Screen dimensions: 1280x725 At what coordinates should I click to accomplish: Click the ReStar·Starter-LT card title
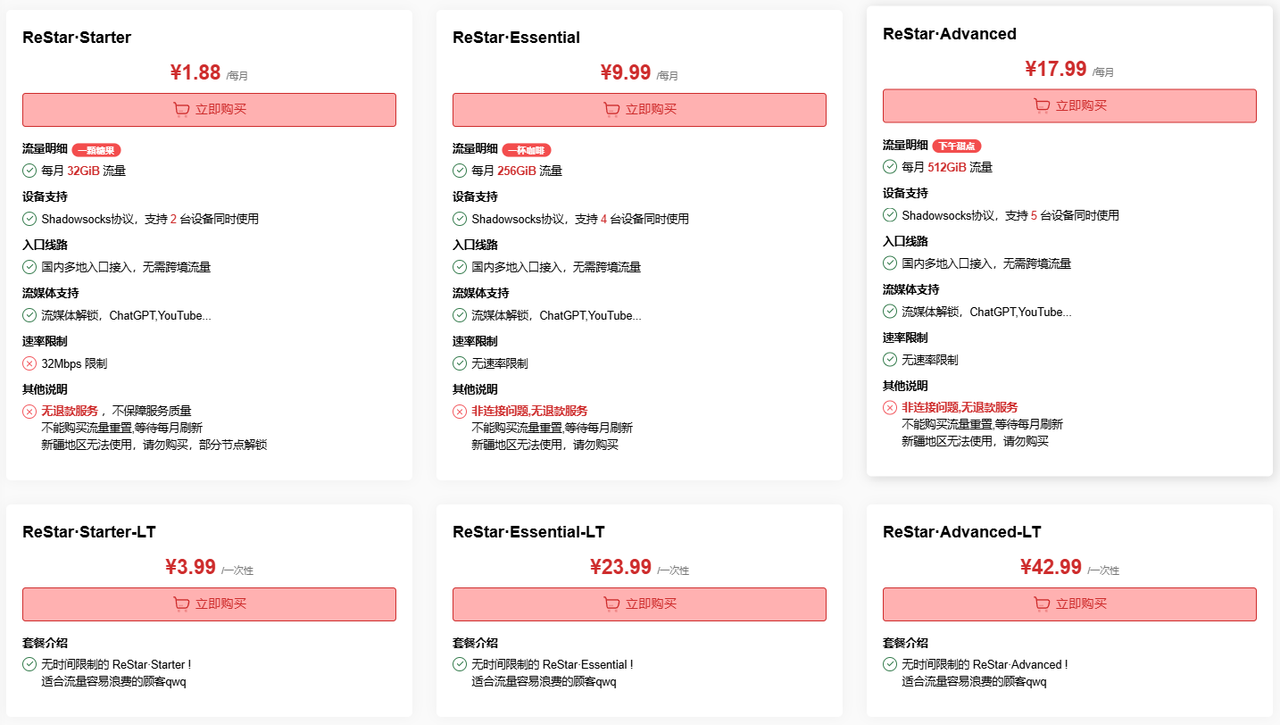tap(89, 532)
